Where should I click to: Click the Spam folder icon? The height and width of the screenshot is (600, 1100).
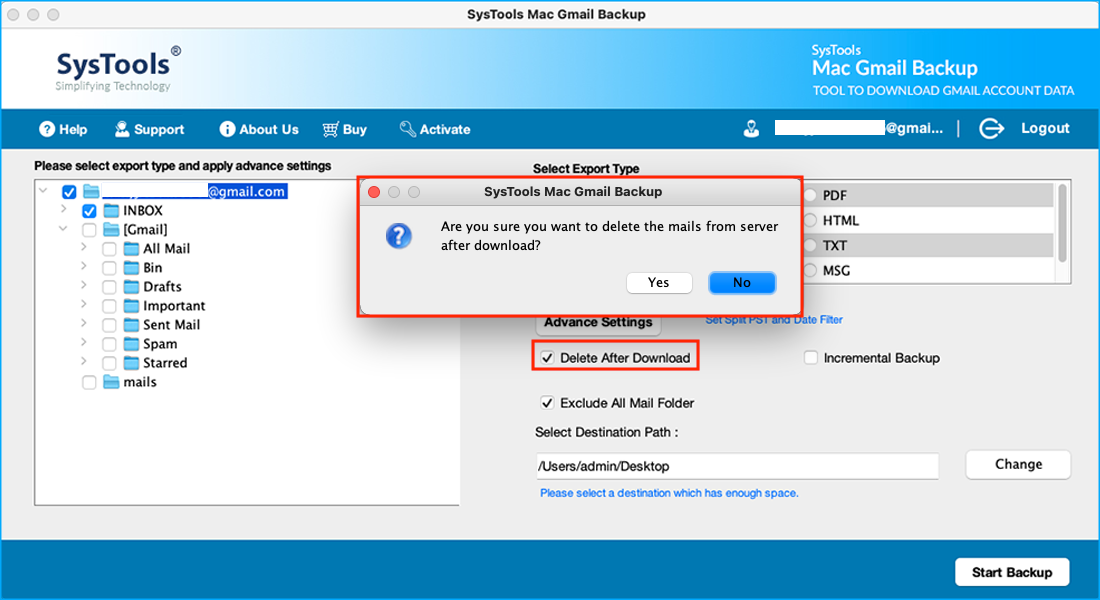click(x=131, y=344)
